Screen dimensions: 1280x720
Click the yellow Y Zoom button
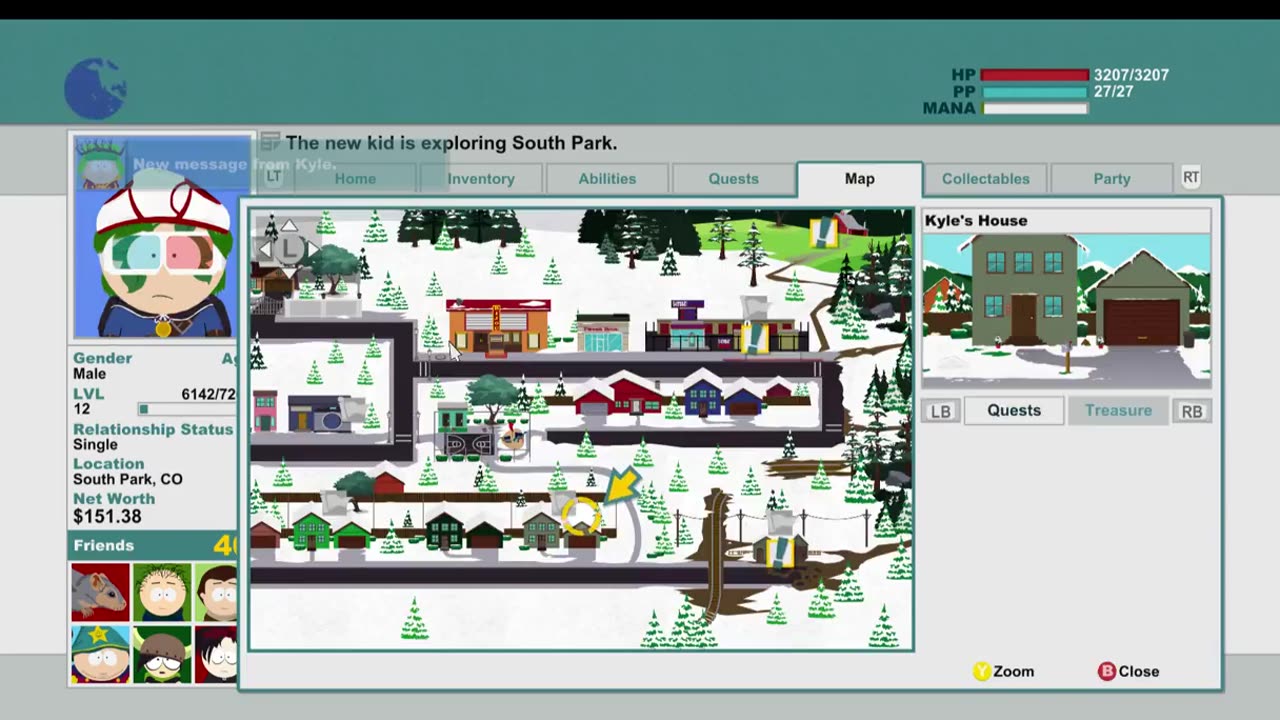pos(1003,671)
